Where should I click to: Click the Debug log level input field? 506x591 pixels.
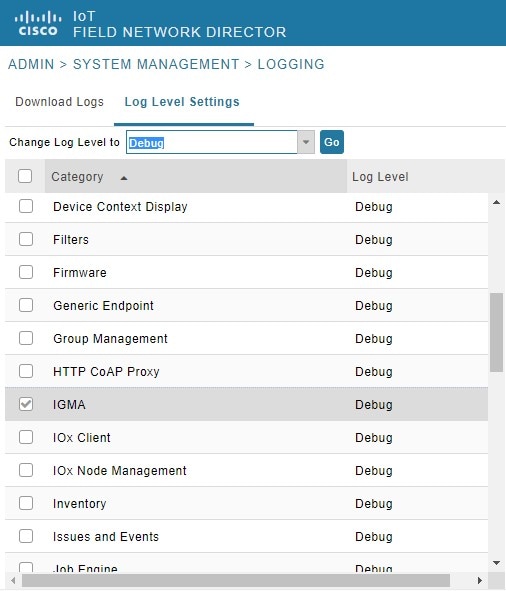tap(212, 142)
